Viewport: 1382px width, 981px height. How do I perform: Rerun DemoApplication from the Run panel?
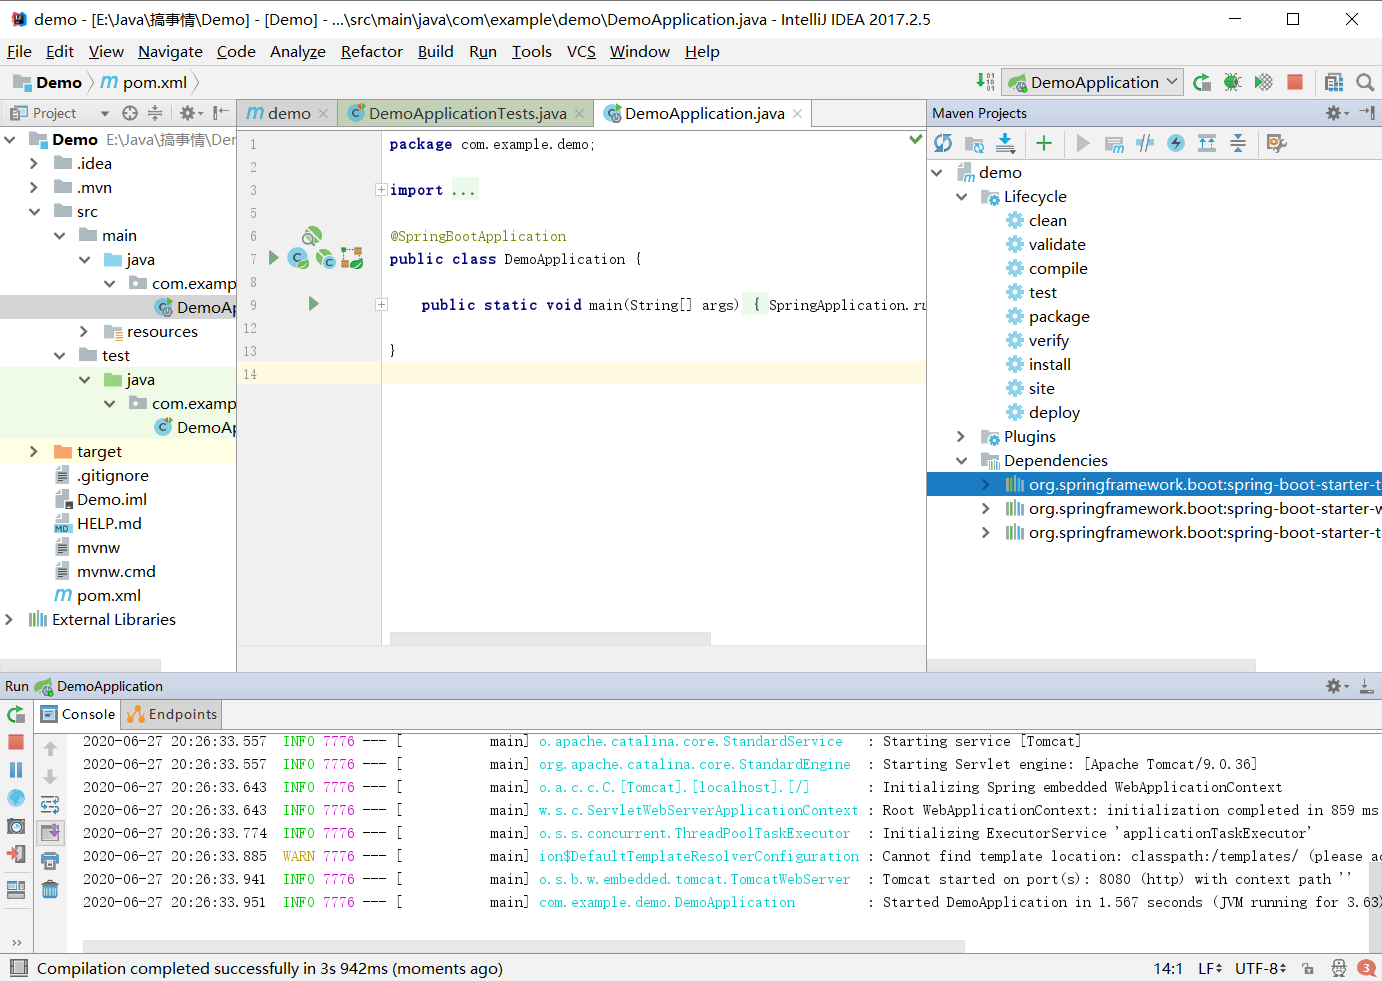(x=15, y=714)
